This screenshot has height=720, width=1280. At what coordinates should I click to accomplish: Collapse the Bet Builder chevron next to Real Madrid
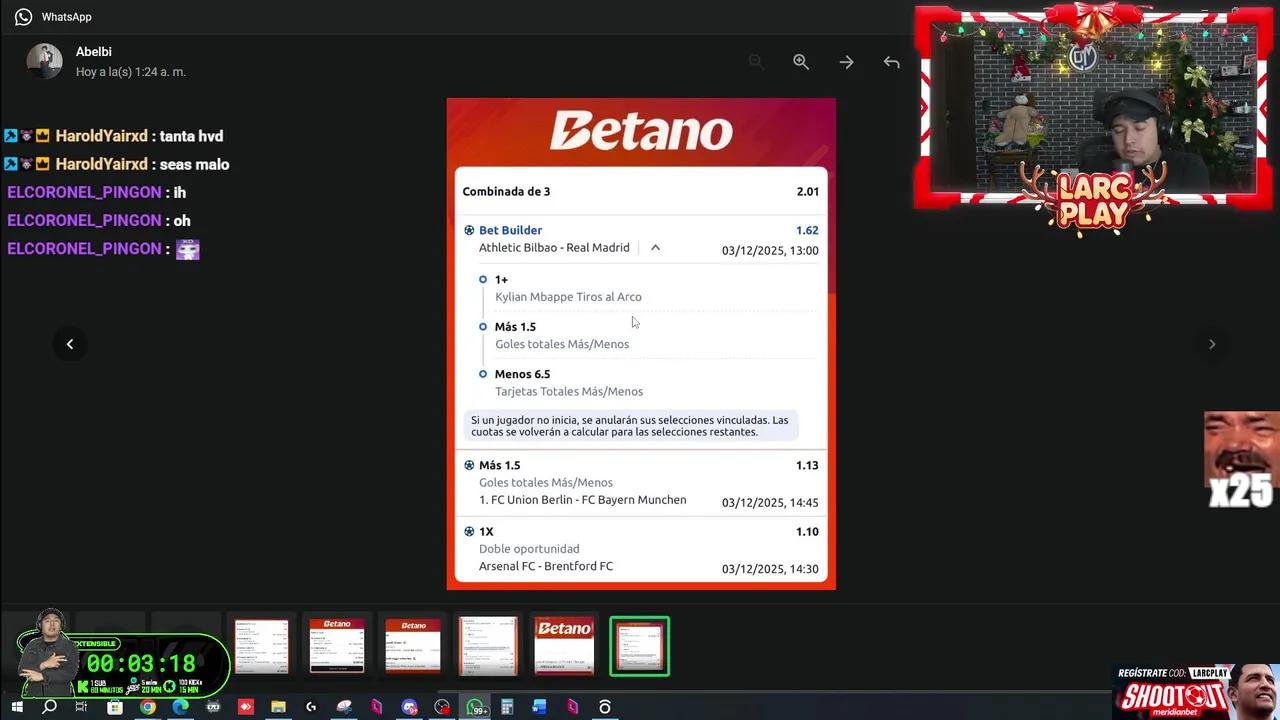pos(655,248)
